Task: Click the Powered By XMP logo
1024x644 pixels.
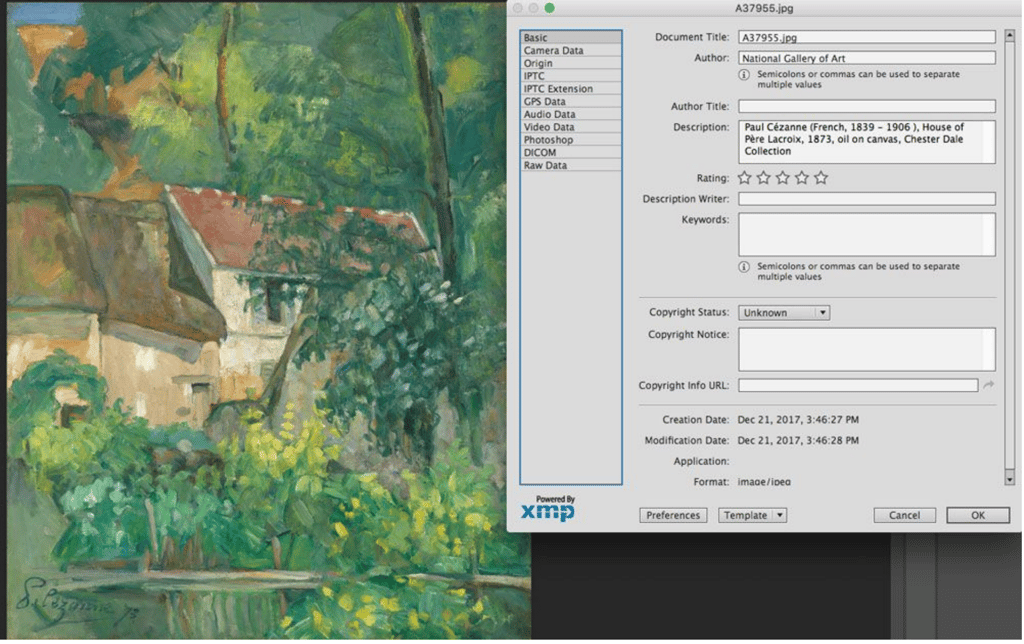Action: [x=548, y=507]
